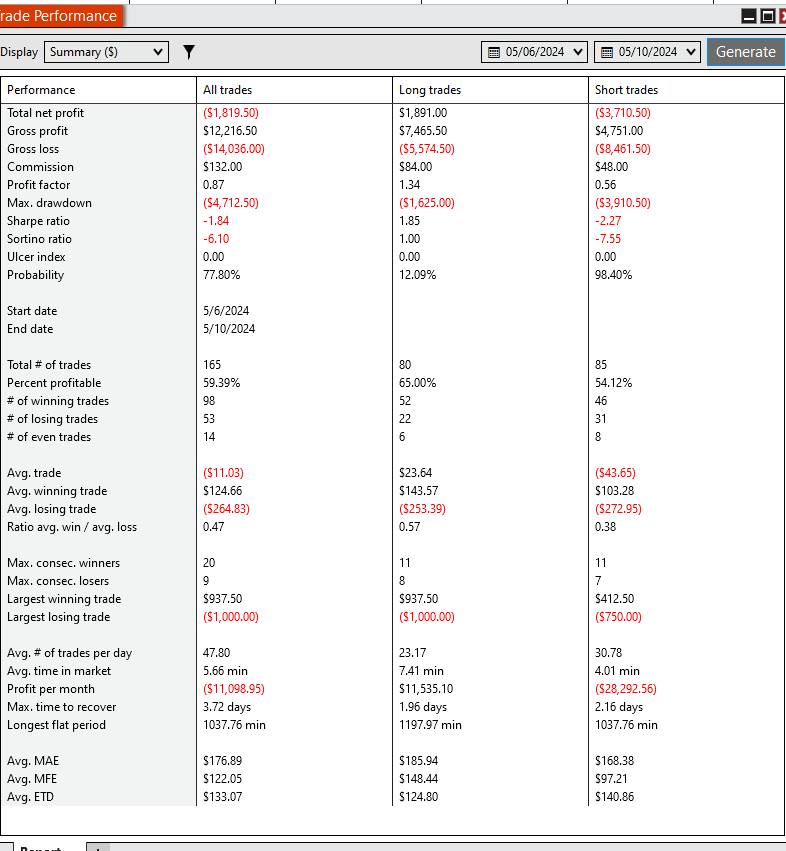
Task: Maximize the Trade Performance window
Action: click(768, 16)
